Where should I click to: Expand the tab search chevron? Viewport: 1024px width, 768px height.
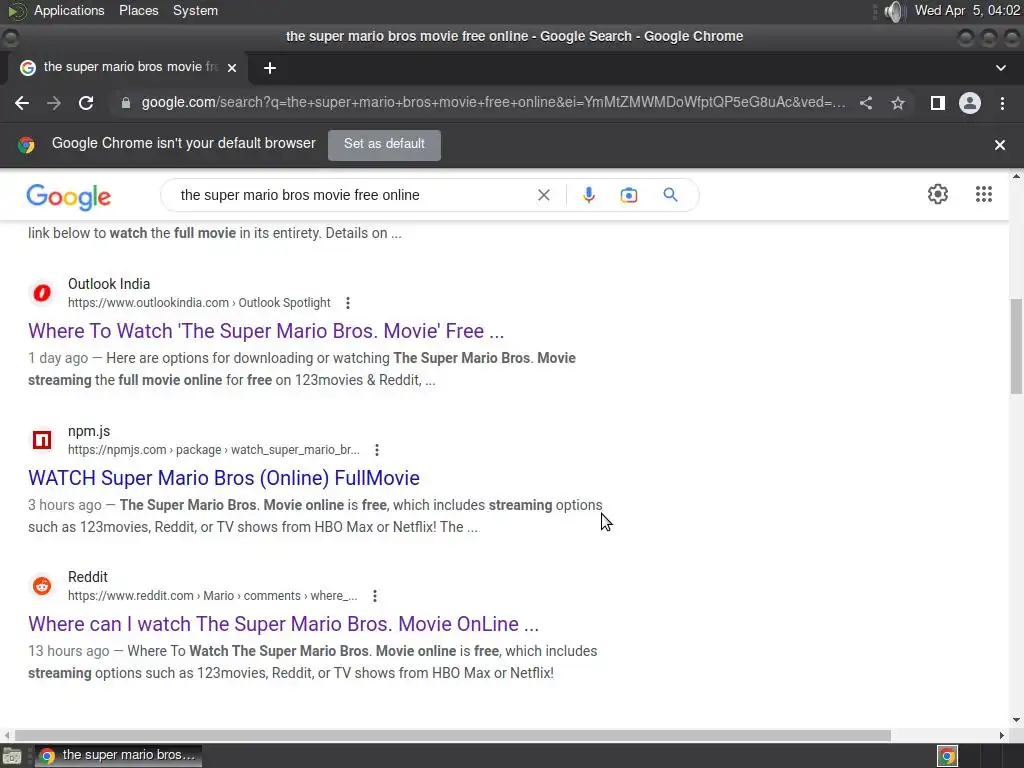coord(1000,68)
